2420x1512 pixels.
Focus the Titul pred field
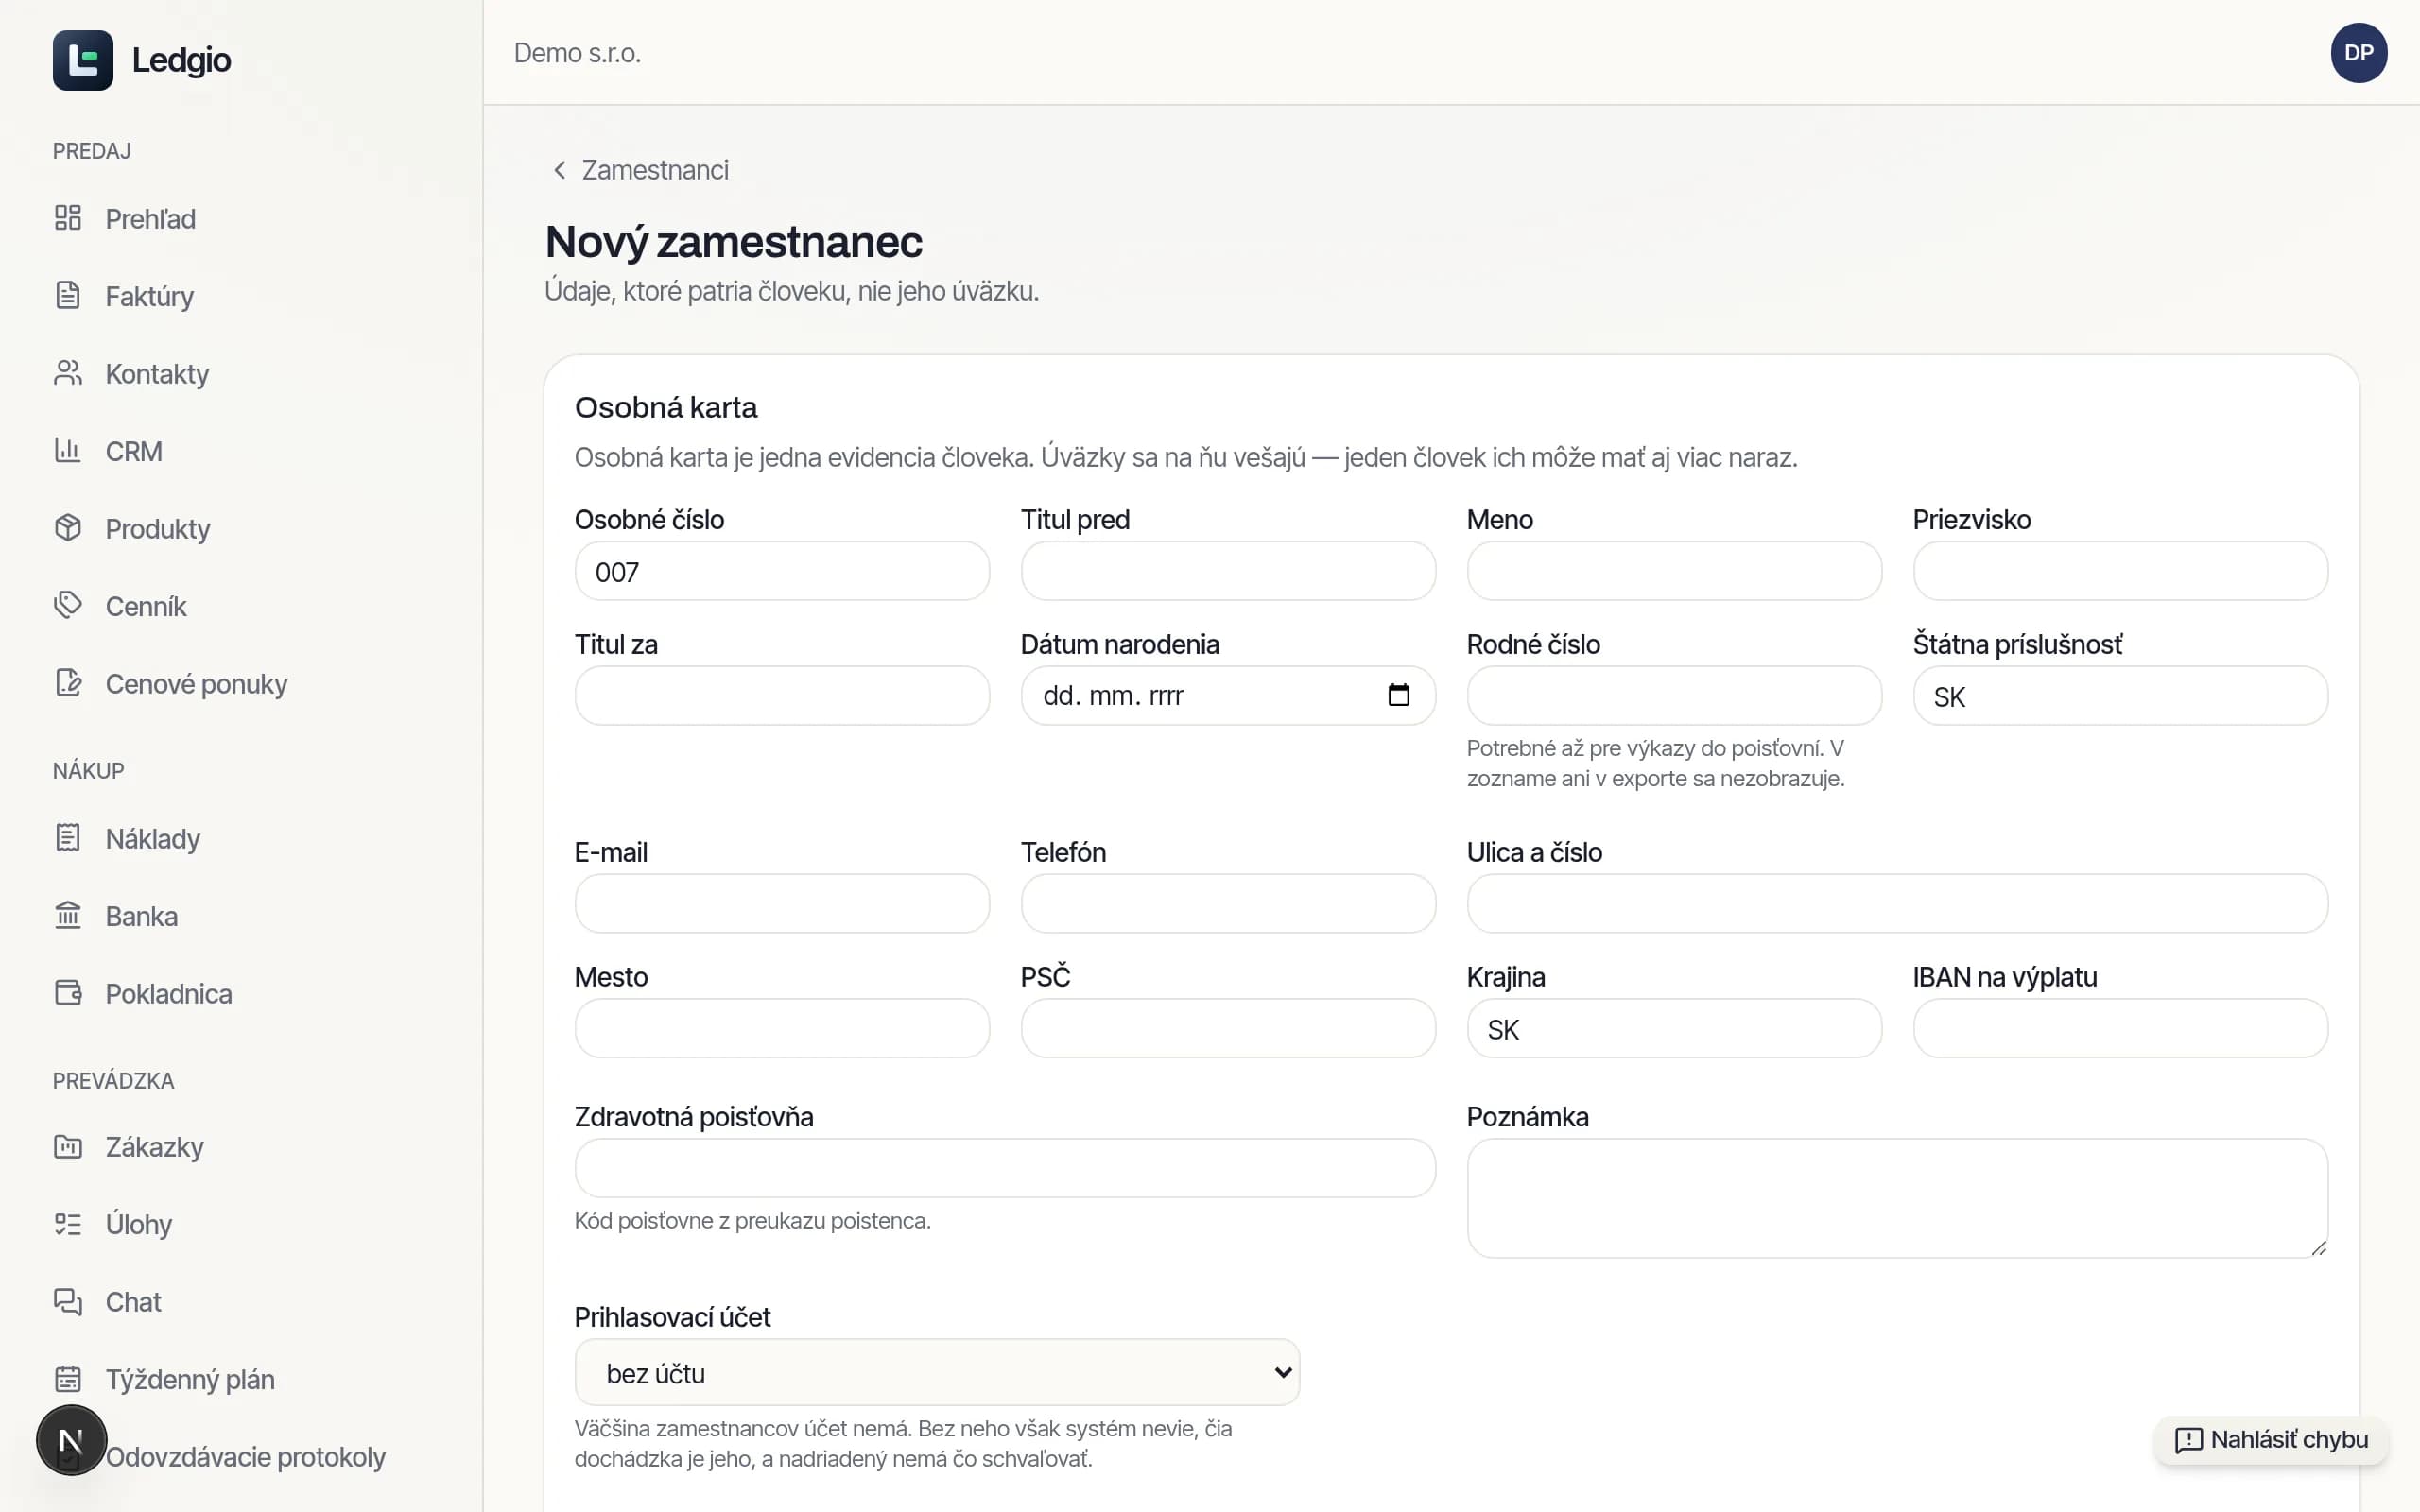click(x=1228, y=572)
